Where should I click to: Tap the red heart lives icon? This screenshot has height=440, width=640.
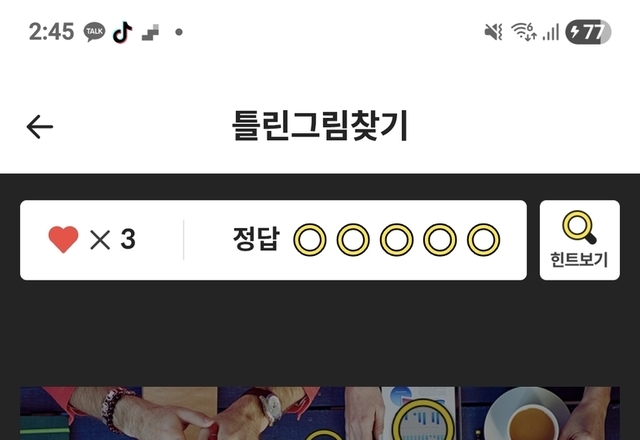(63, 240)
